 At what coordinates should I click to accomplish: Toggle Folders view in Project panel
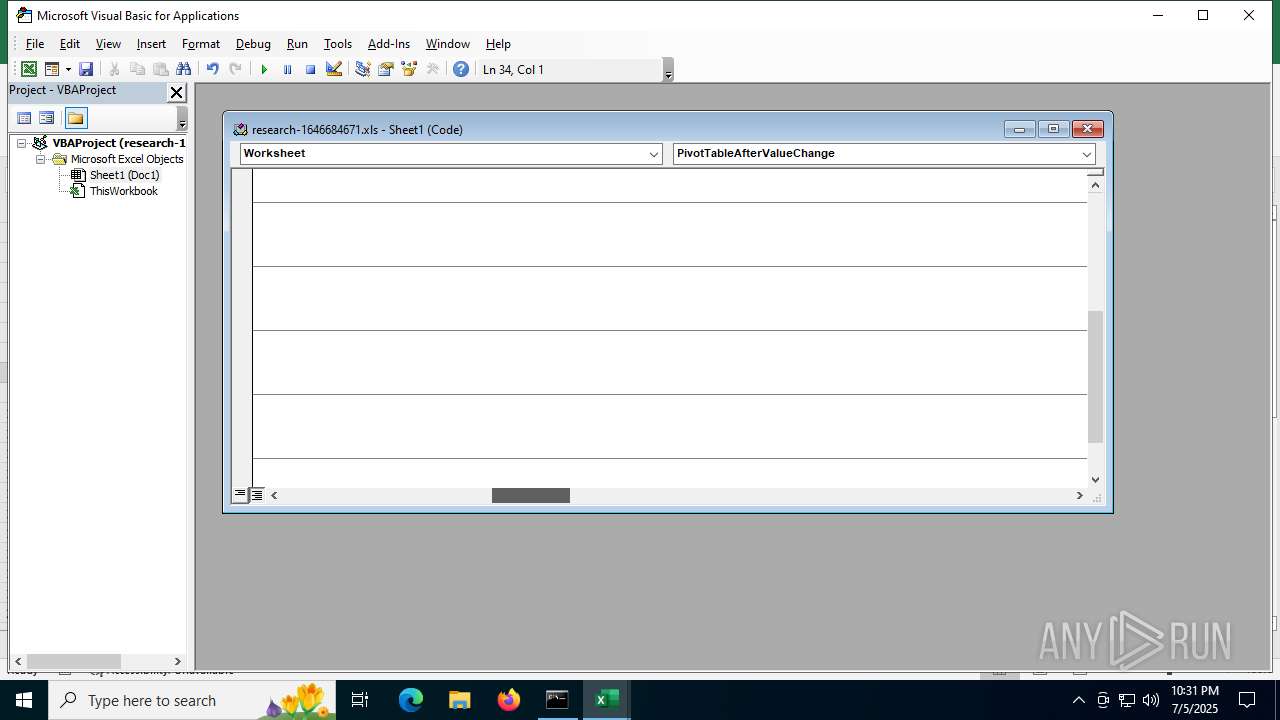tap(76, 118)
